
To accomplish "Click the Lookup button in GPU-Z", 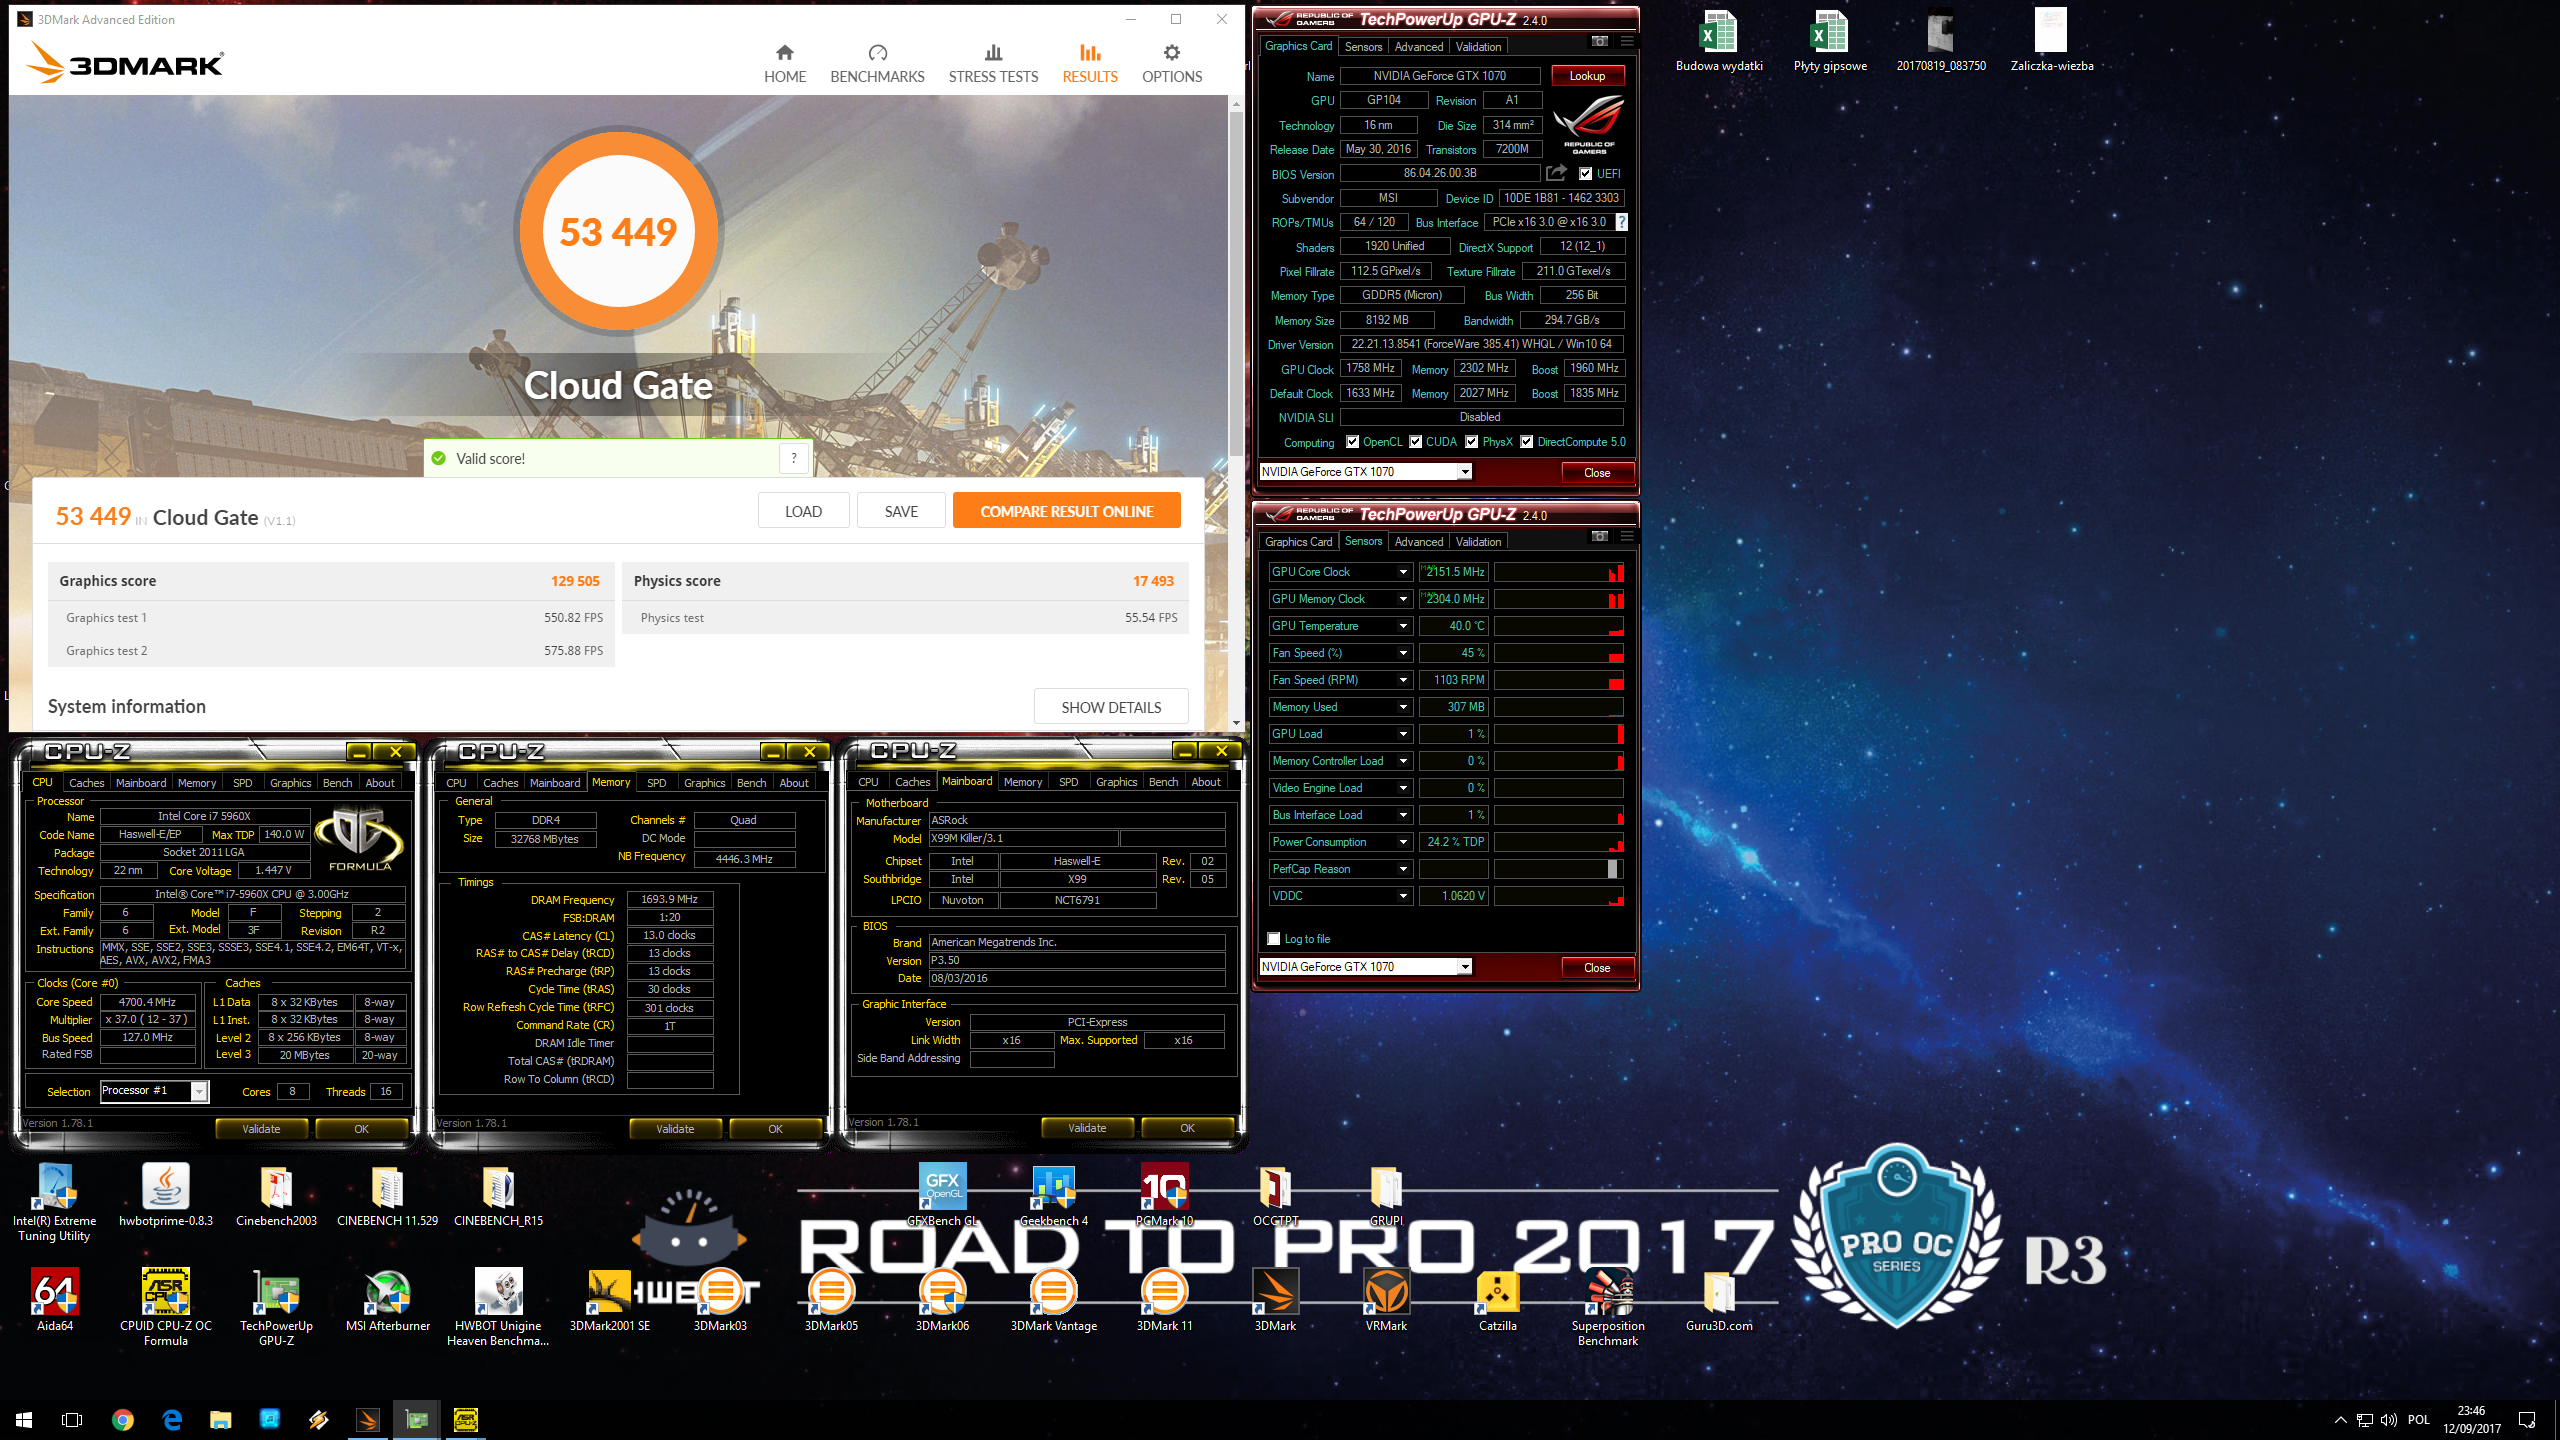I will [x=1587, y=76].
